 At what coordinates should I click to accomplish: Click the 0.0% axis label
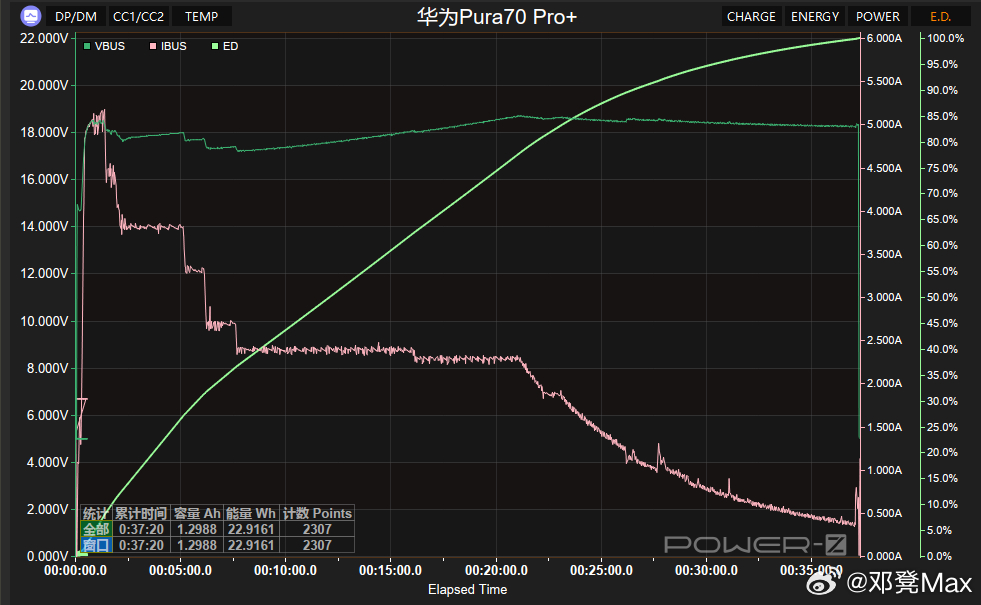click(939, 556)
